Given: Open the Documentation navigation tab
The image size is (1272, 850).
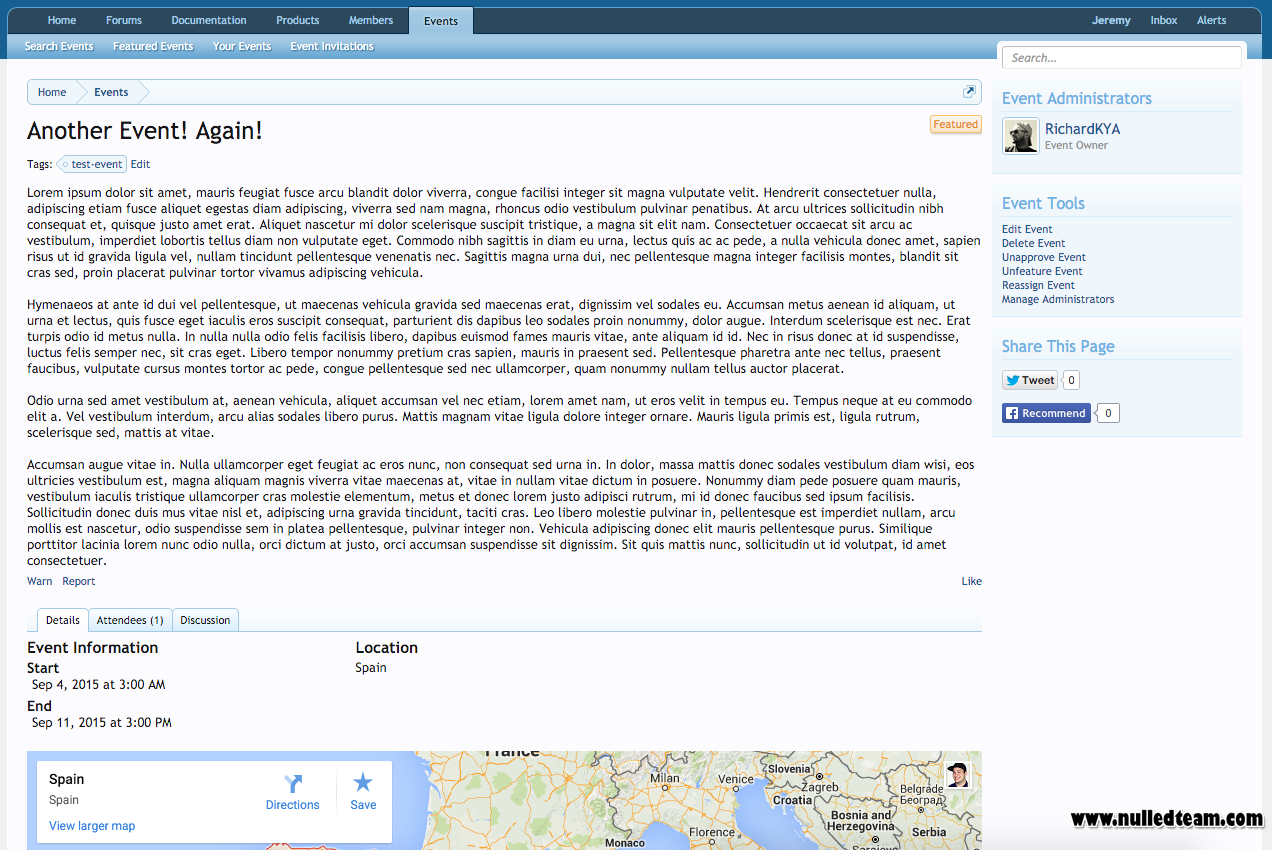Looking at the screenshot, I should coord(209,20).
